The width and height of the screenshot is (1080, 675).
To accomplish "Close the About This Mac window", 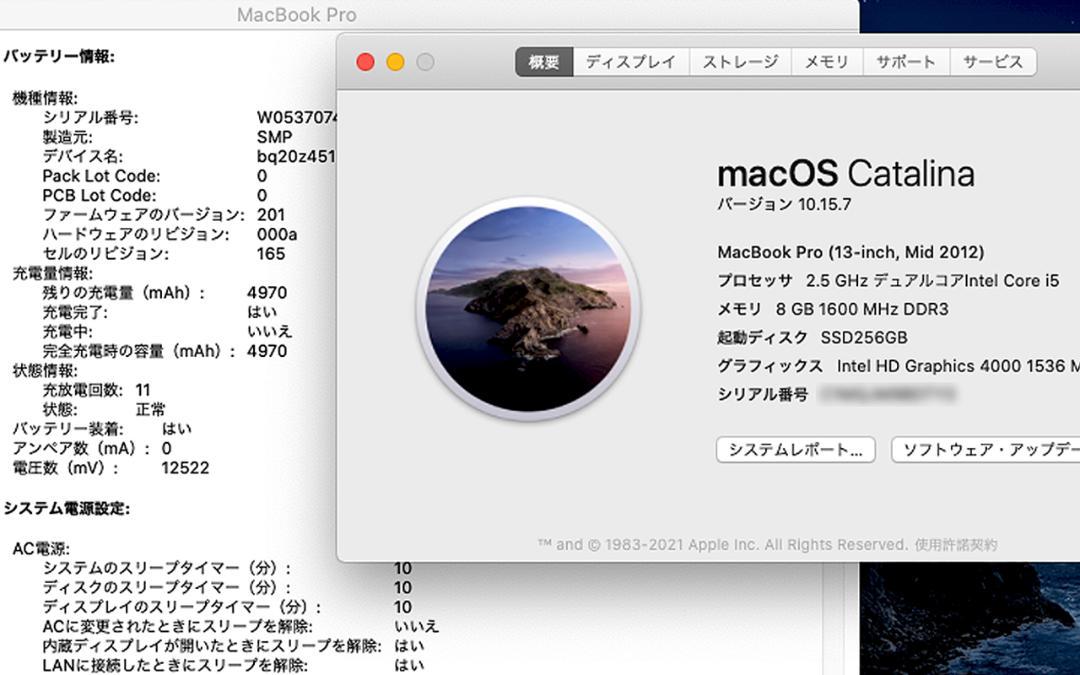I will 365,62.
